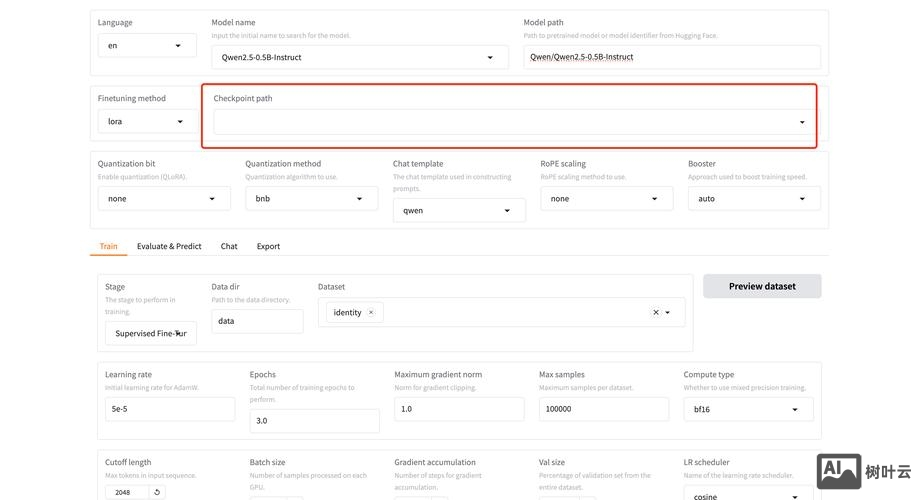The height and width of the screenshot is (500, 919).
Task: Click the Model name dropdown arrow
Action: click(x=490, y=57)
